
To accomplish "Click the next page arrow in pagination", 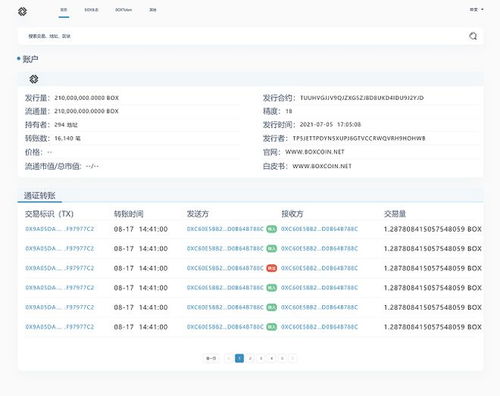I will coord(293,358).
